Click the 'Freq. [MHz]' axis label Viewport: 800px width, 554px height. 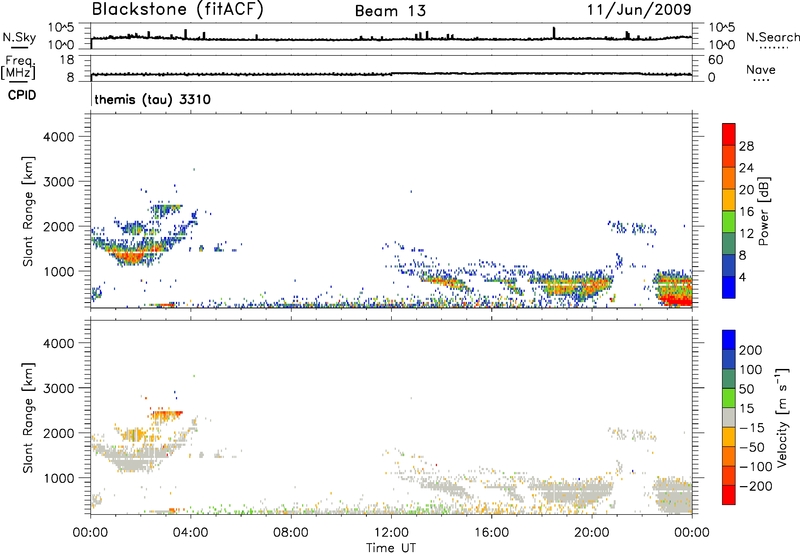click(x=19, y=67)
